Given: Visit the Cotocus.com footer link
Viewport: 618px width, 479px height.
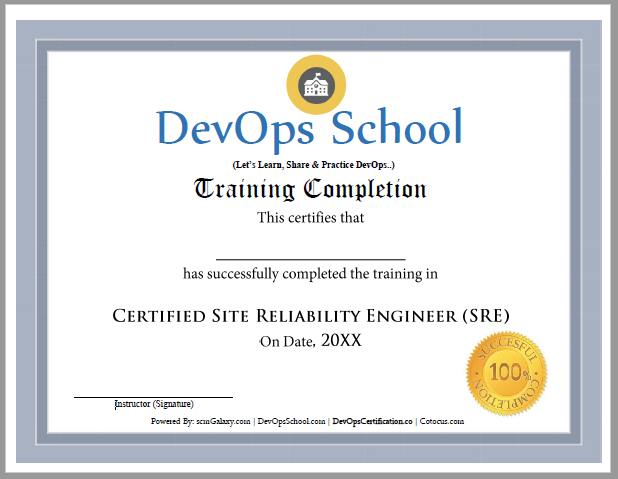Looking at the screenshot, I should [x=442, y=422].
